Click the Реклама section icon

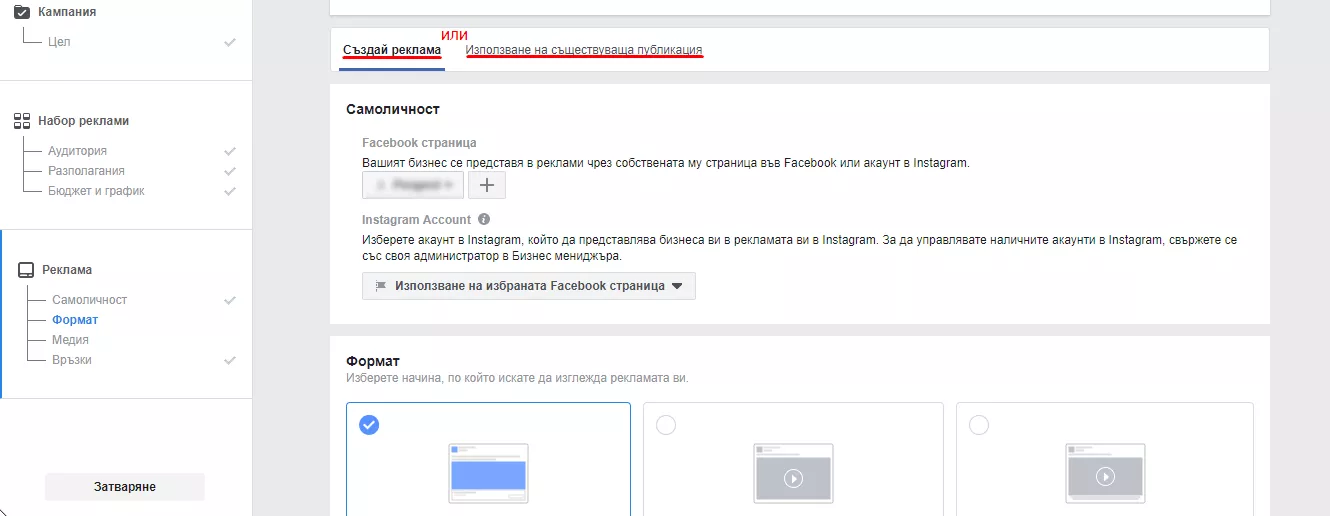click(x=26, y=270)
